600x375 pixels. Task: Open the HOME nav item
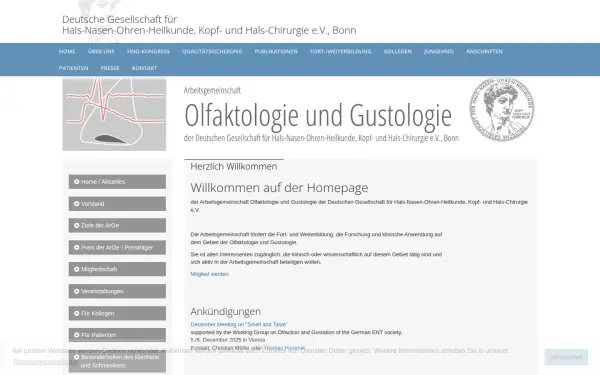(x=67, y=51)
